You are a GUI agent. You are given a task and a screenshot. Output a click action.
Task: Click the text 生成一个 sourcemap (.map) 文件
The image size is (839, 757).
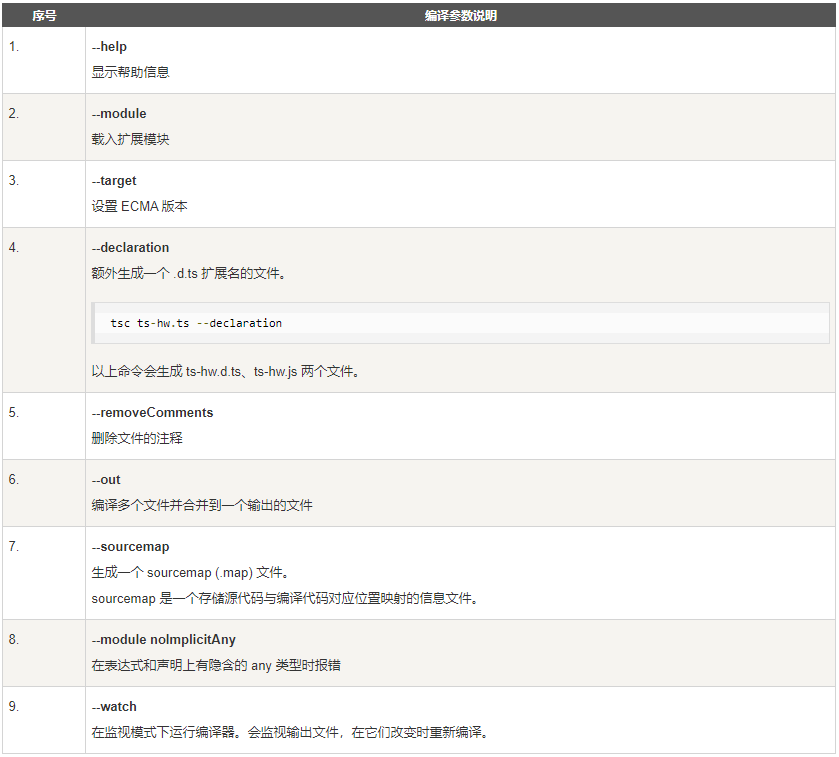pos(190,572)
